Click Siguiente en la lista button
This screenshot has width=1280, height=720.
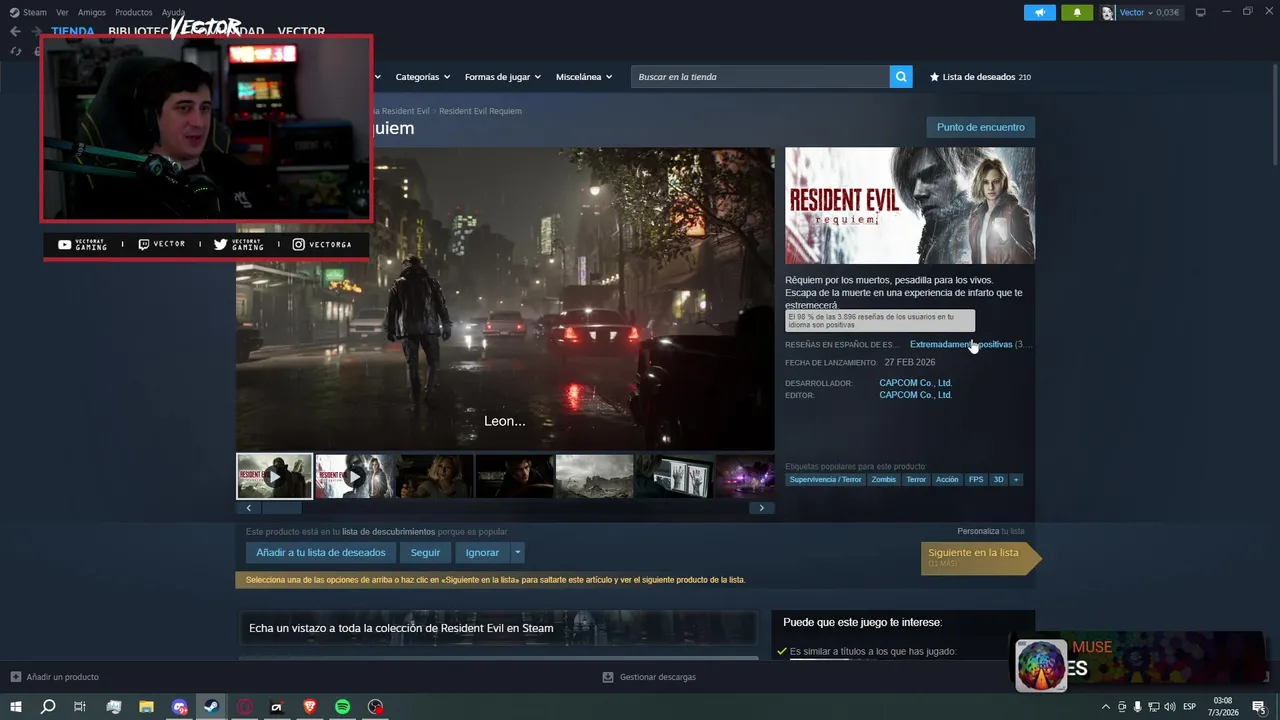click(980, 558)
